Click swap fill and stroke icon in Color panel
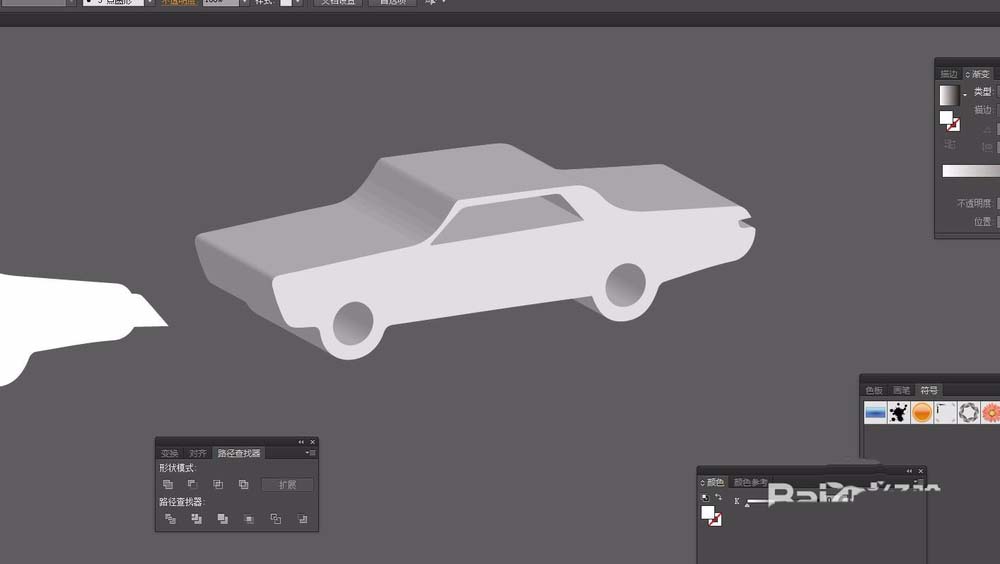The height and width of the screenshot is (564, 1000). [x=719, y=497]
